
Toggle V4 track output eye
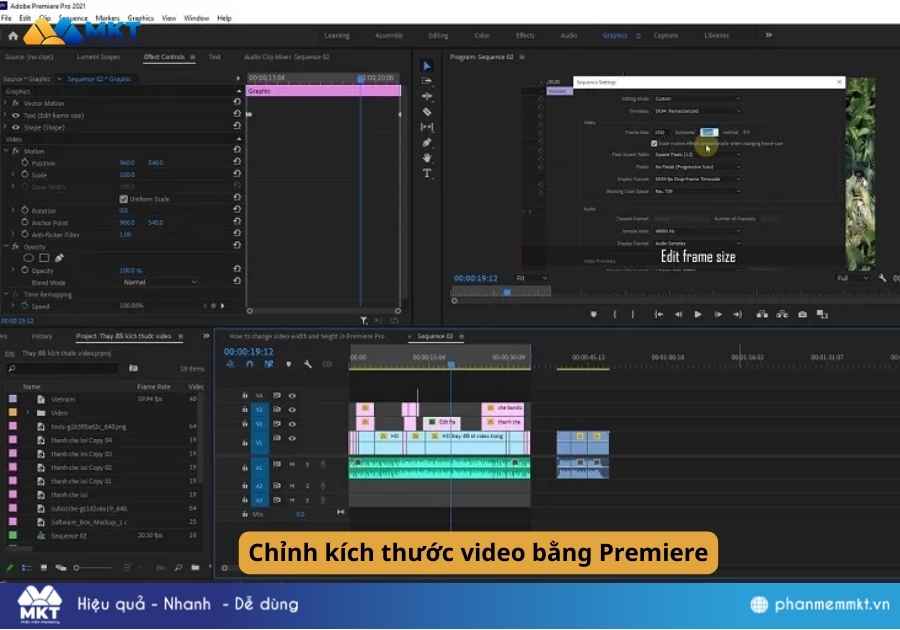click(x=292, y=396)
